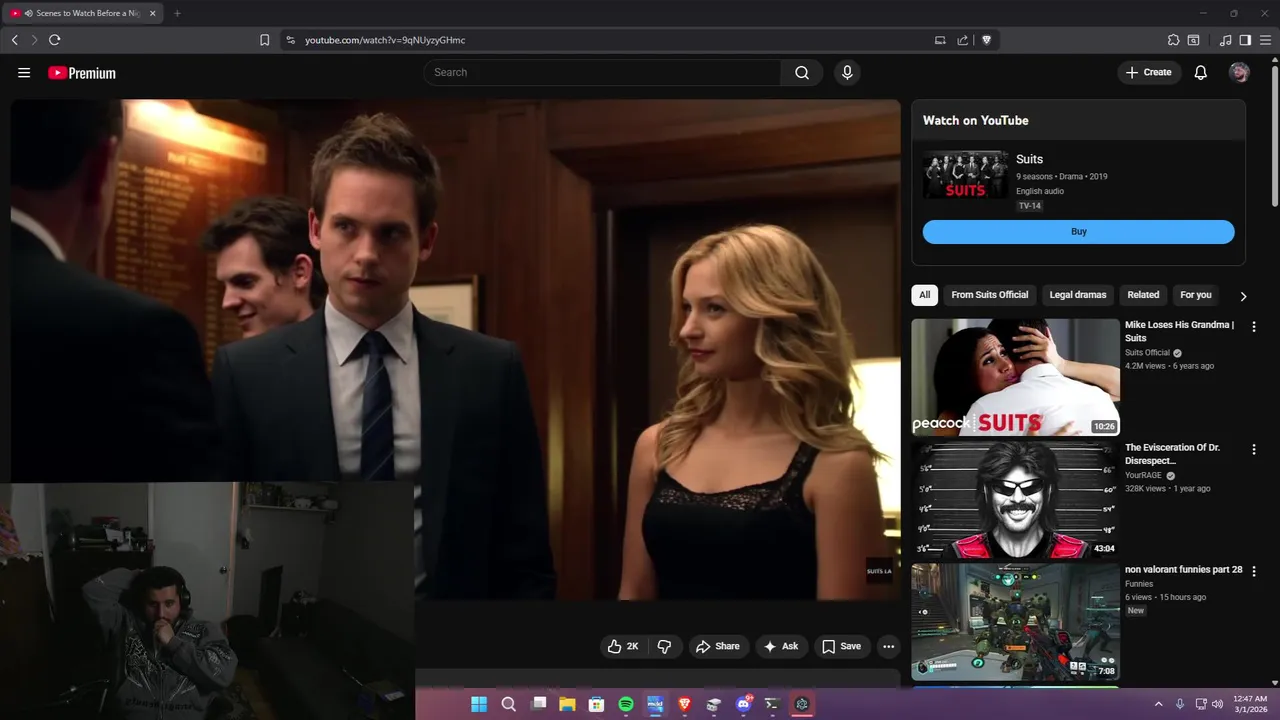This screenshot has width=1280, height=720.
Task: Open Dr. Disrespect video thumbnail
Action: tap(1015, 500)
